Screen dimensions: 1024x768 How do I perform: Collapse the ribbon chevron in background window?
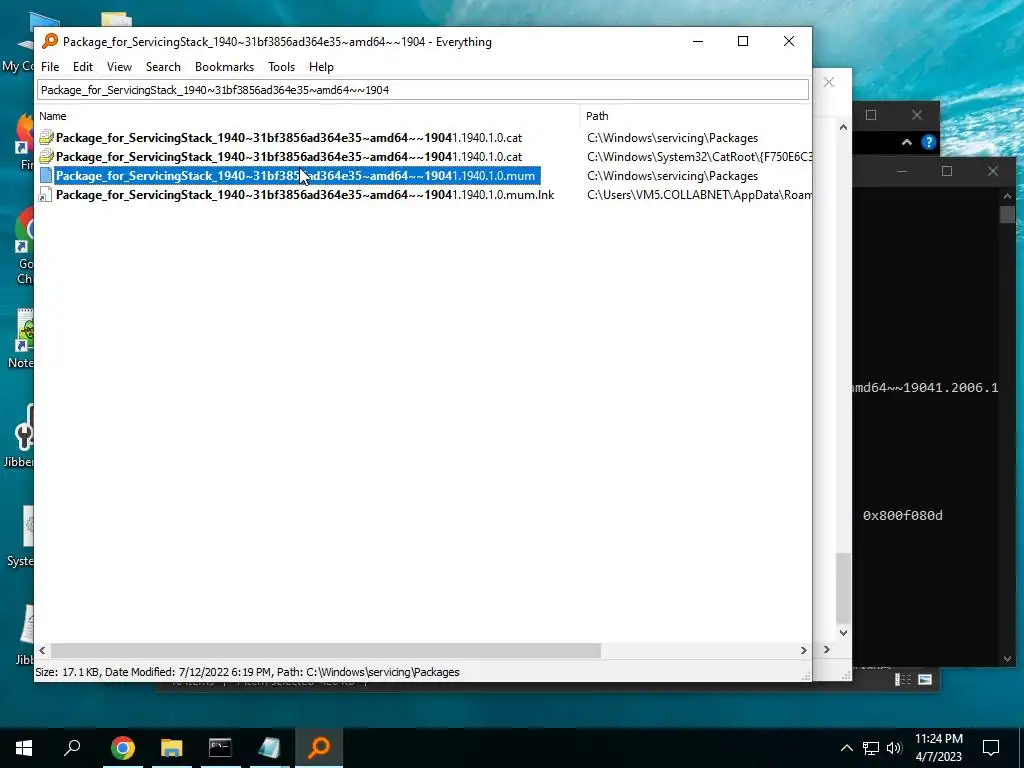pyautogui.click(x=906, y=142)
